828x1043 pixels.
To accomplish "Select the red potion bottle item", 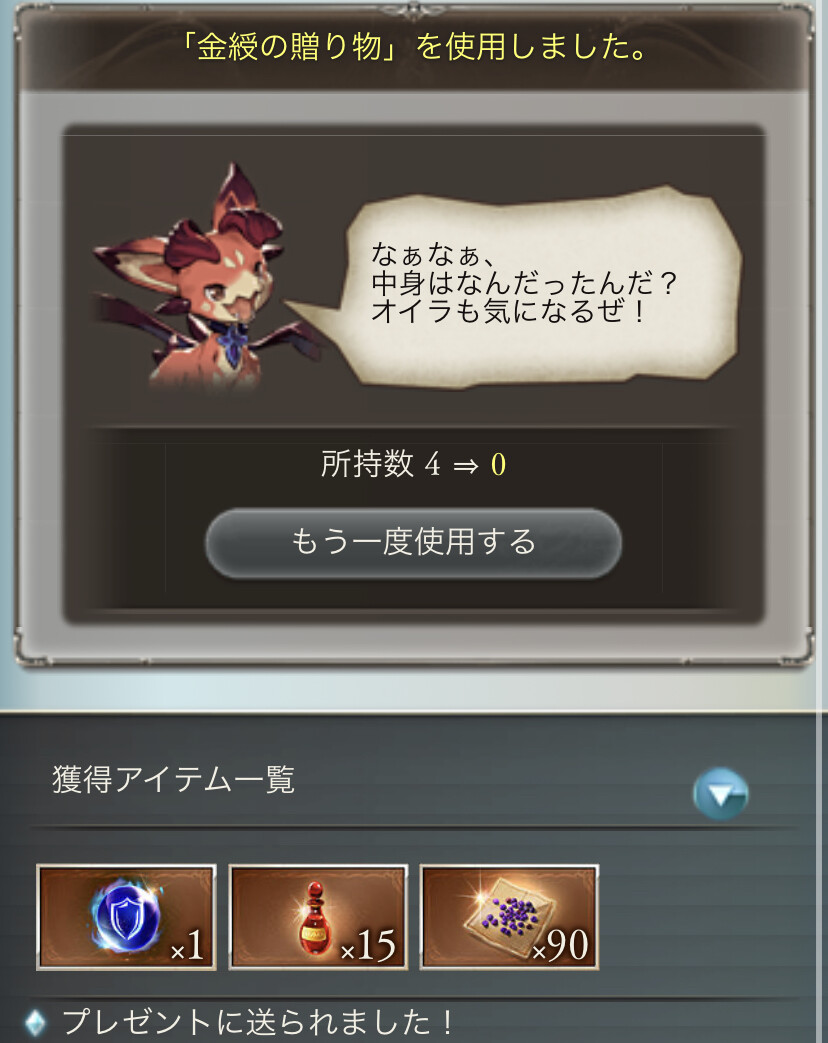I will tap(318, 917).
